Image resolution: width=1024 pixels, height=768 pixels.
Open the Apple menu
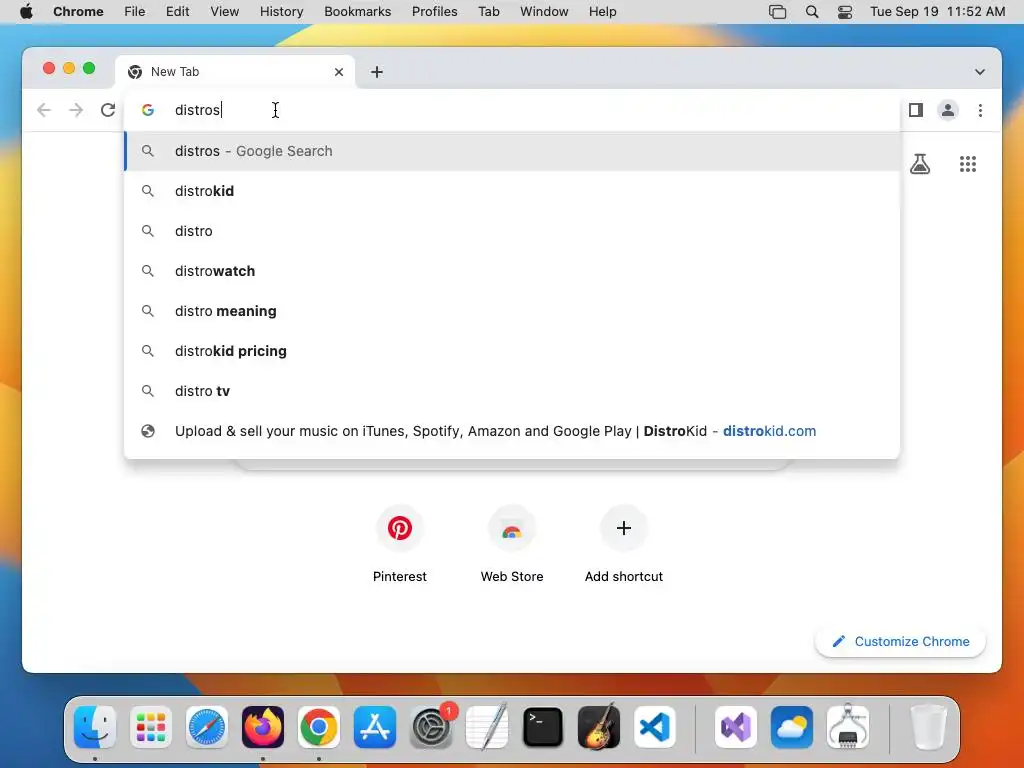point(26,12)
